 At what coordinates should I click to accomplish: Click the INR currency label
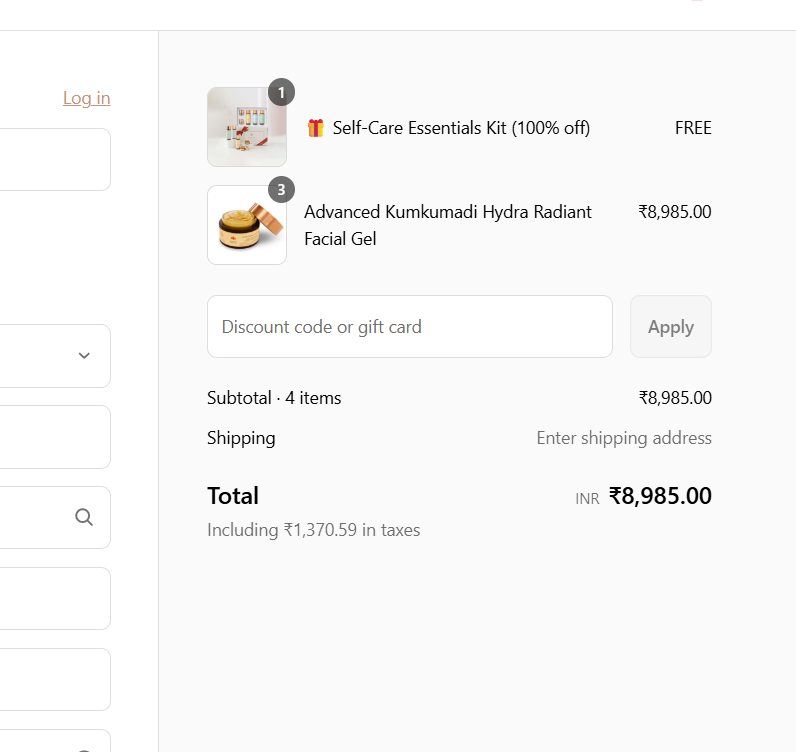(x=587, y=498)
